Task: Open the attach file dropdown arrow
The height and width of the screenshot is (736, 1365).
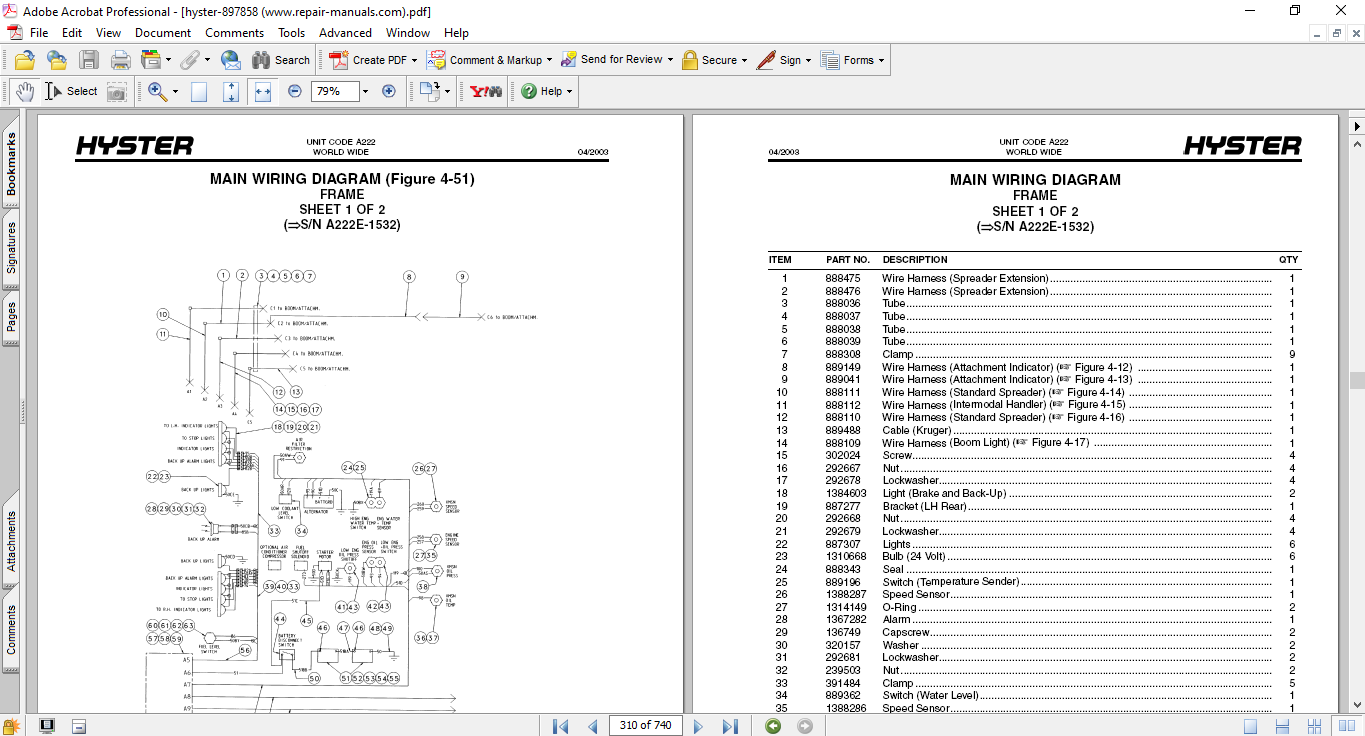Action: tap(205, 61)
